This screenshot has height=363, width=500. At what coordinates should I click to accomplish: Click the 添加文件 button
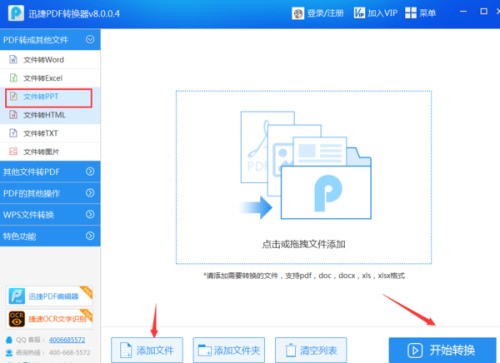point(147,350)
